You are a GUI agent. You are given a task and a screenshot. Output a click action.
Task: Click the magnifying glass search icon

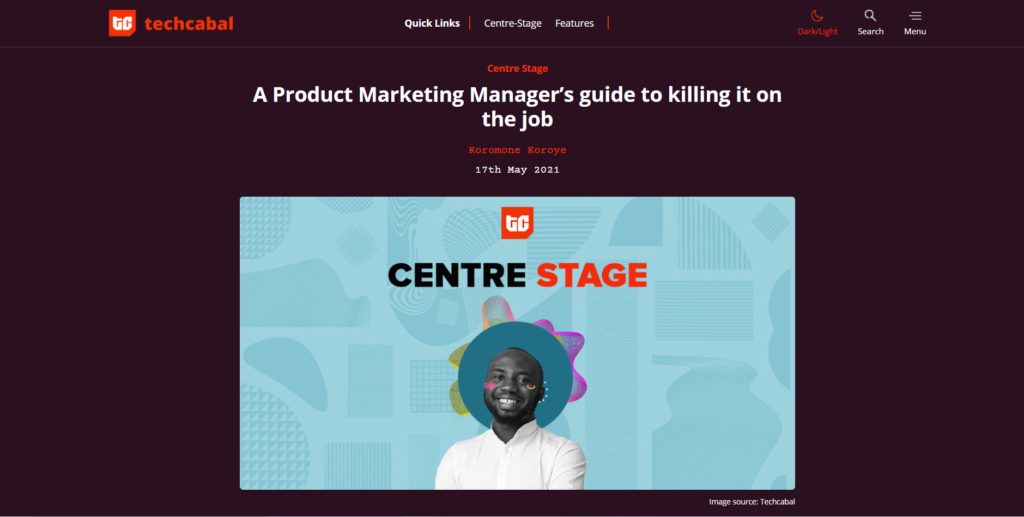870,15
